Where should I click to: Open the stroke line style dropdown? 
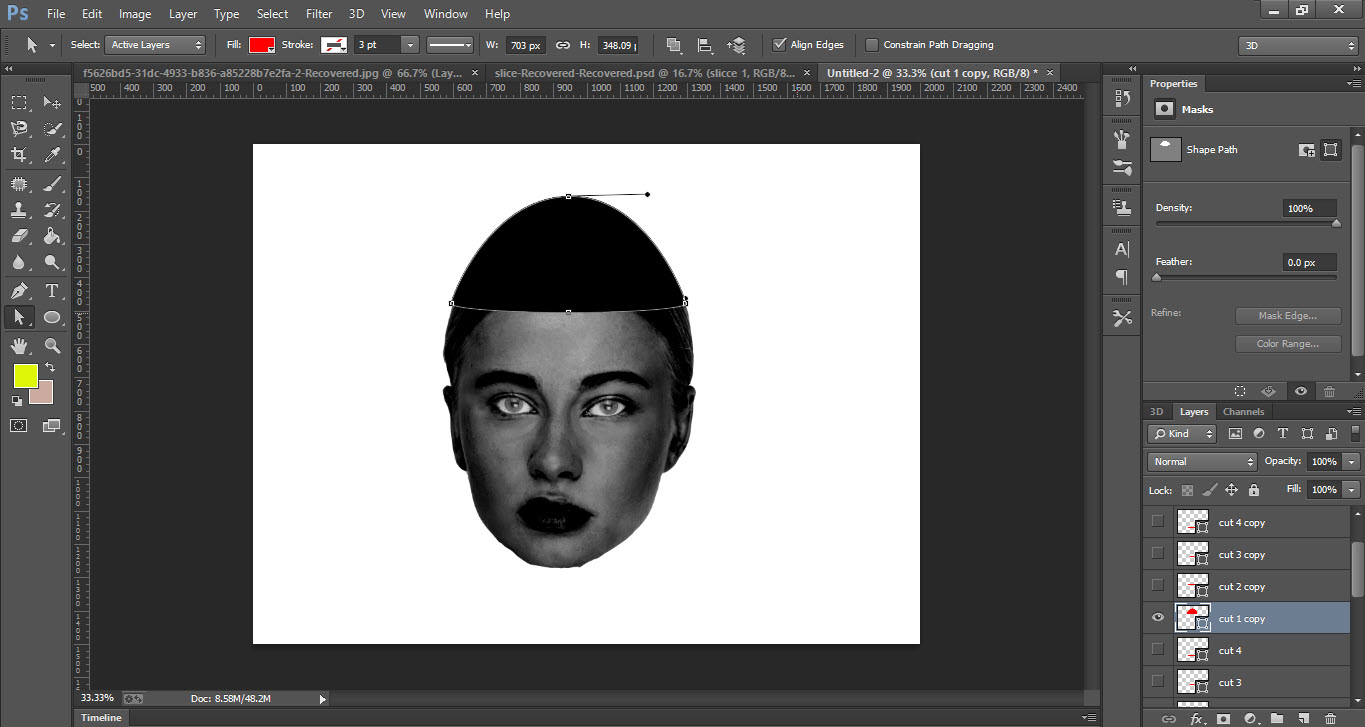(450, 45)
